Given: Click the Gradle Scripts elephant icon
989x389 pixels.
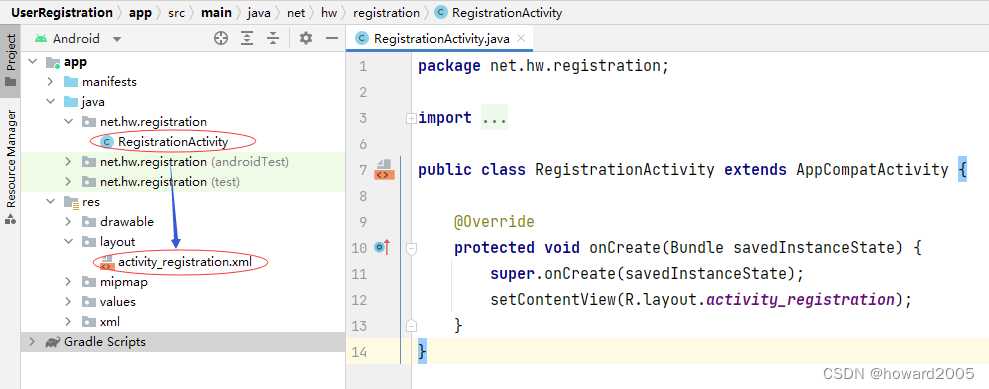Looking at the screenshot, I should click(52, 342).
